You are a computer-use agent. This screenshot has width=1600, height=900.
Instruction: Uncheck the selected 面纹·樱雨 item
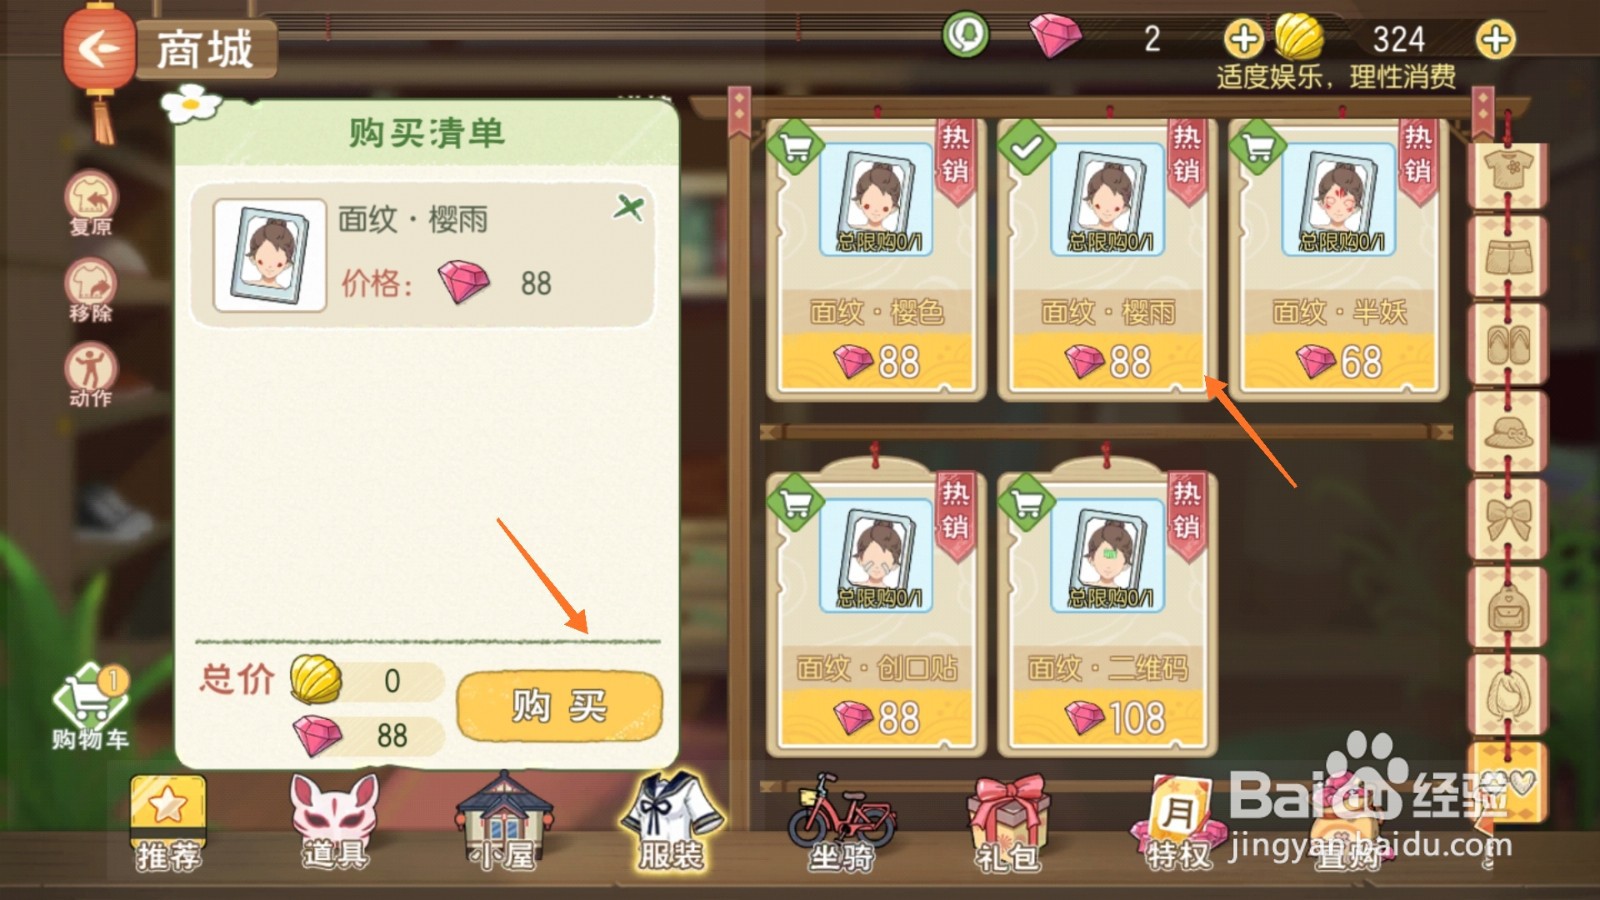(1026, 148)
